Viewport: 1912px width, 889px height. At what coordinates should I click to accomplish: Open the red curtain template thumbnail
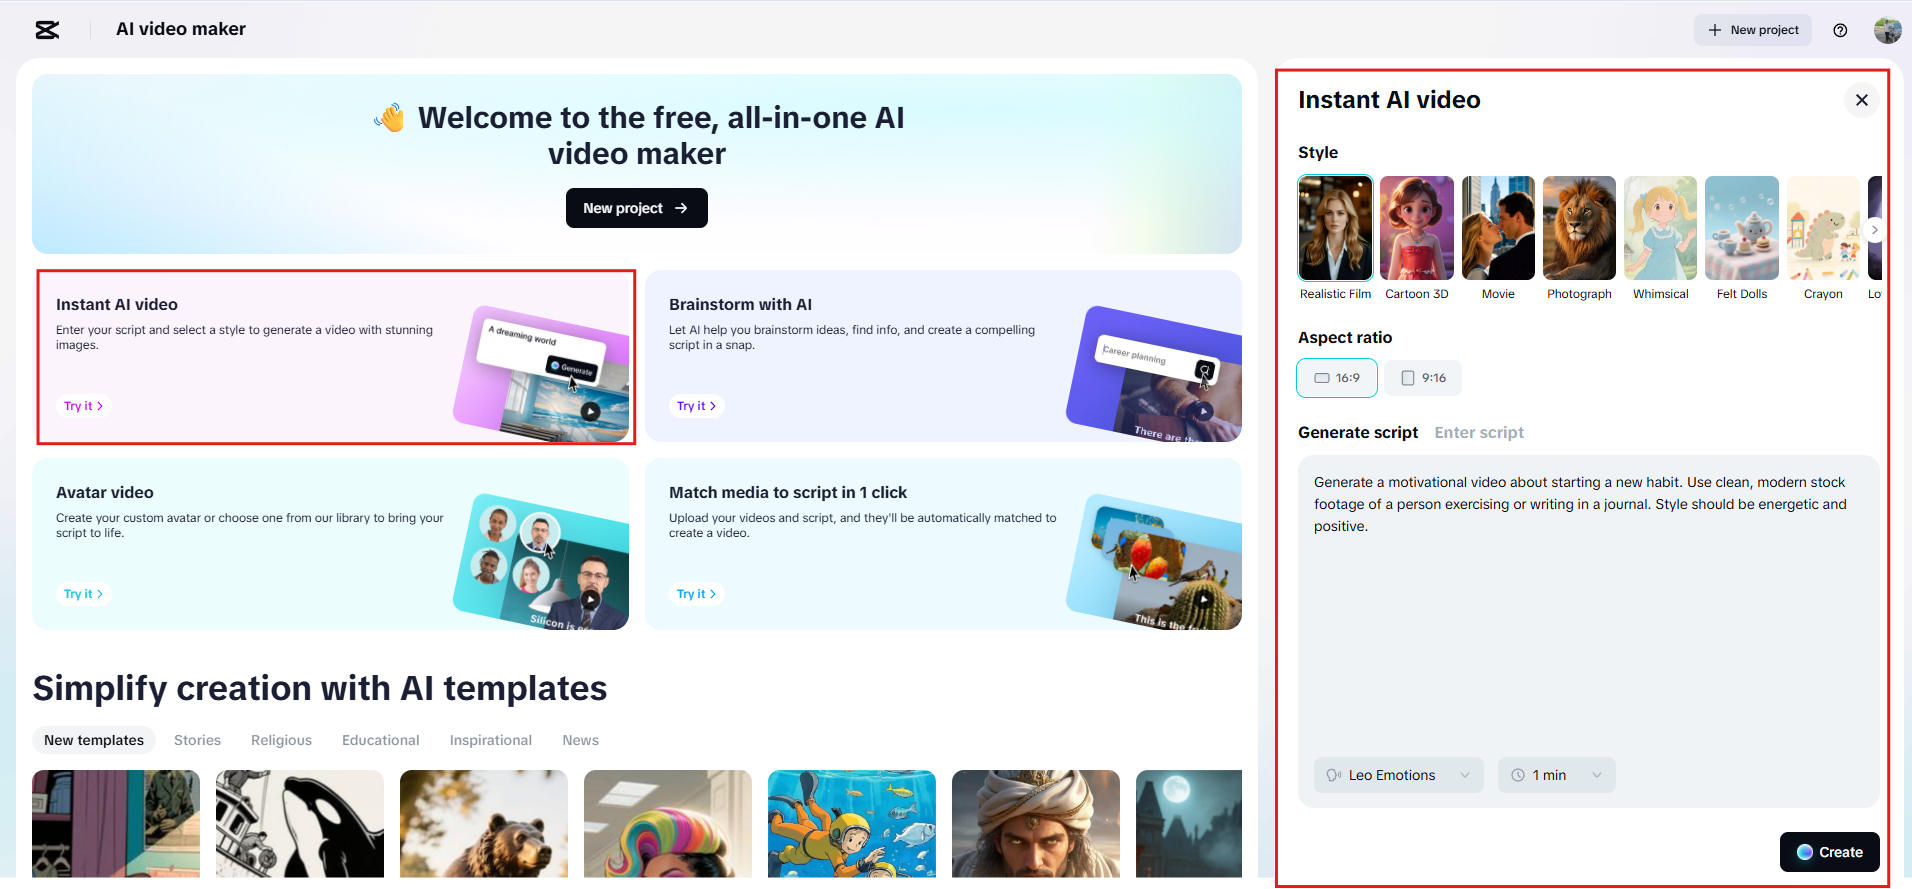click(116, 824)
